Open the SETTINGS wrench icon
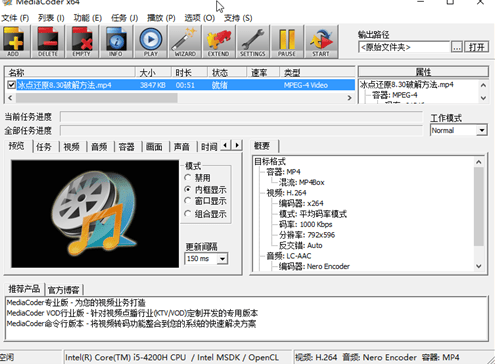Viewport: 495px width, 364px height. [252, 42]
